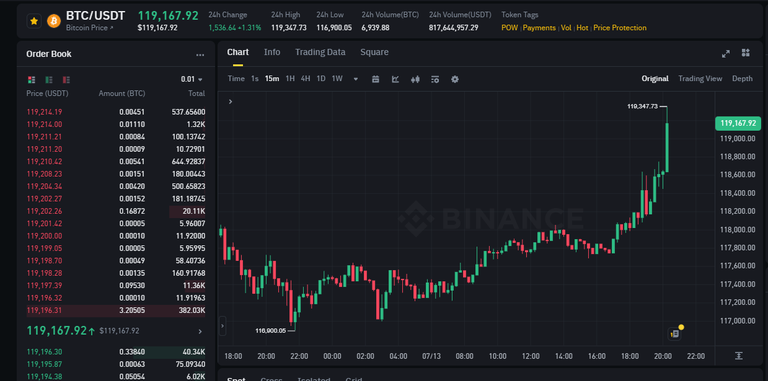This screenshot has width=768, height=381.
Task: Show only sell orders view
Action: click(x=66, y=79)
